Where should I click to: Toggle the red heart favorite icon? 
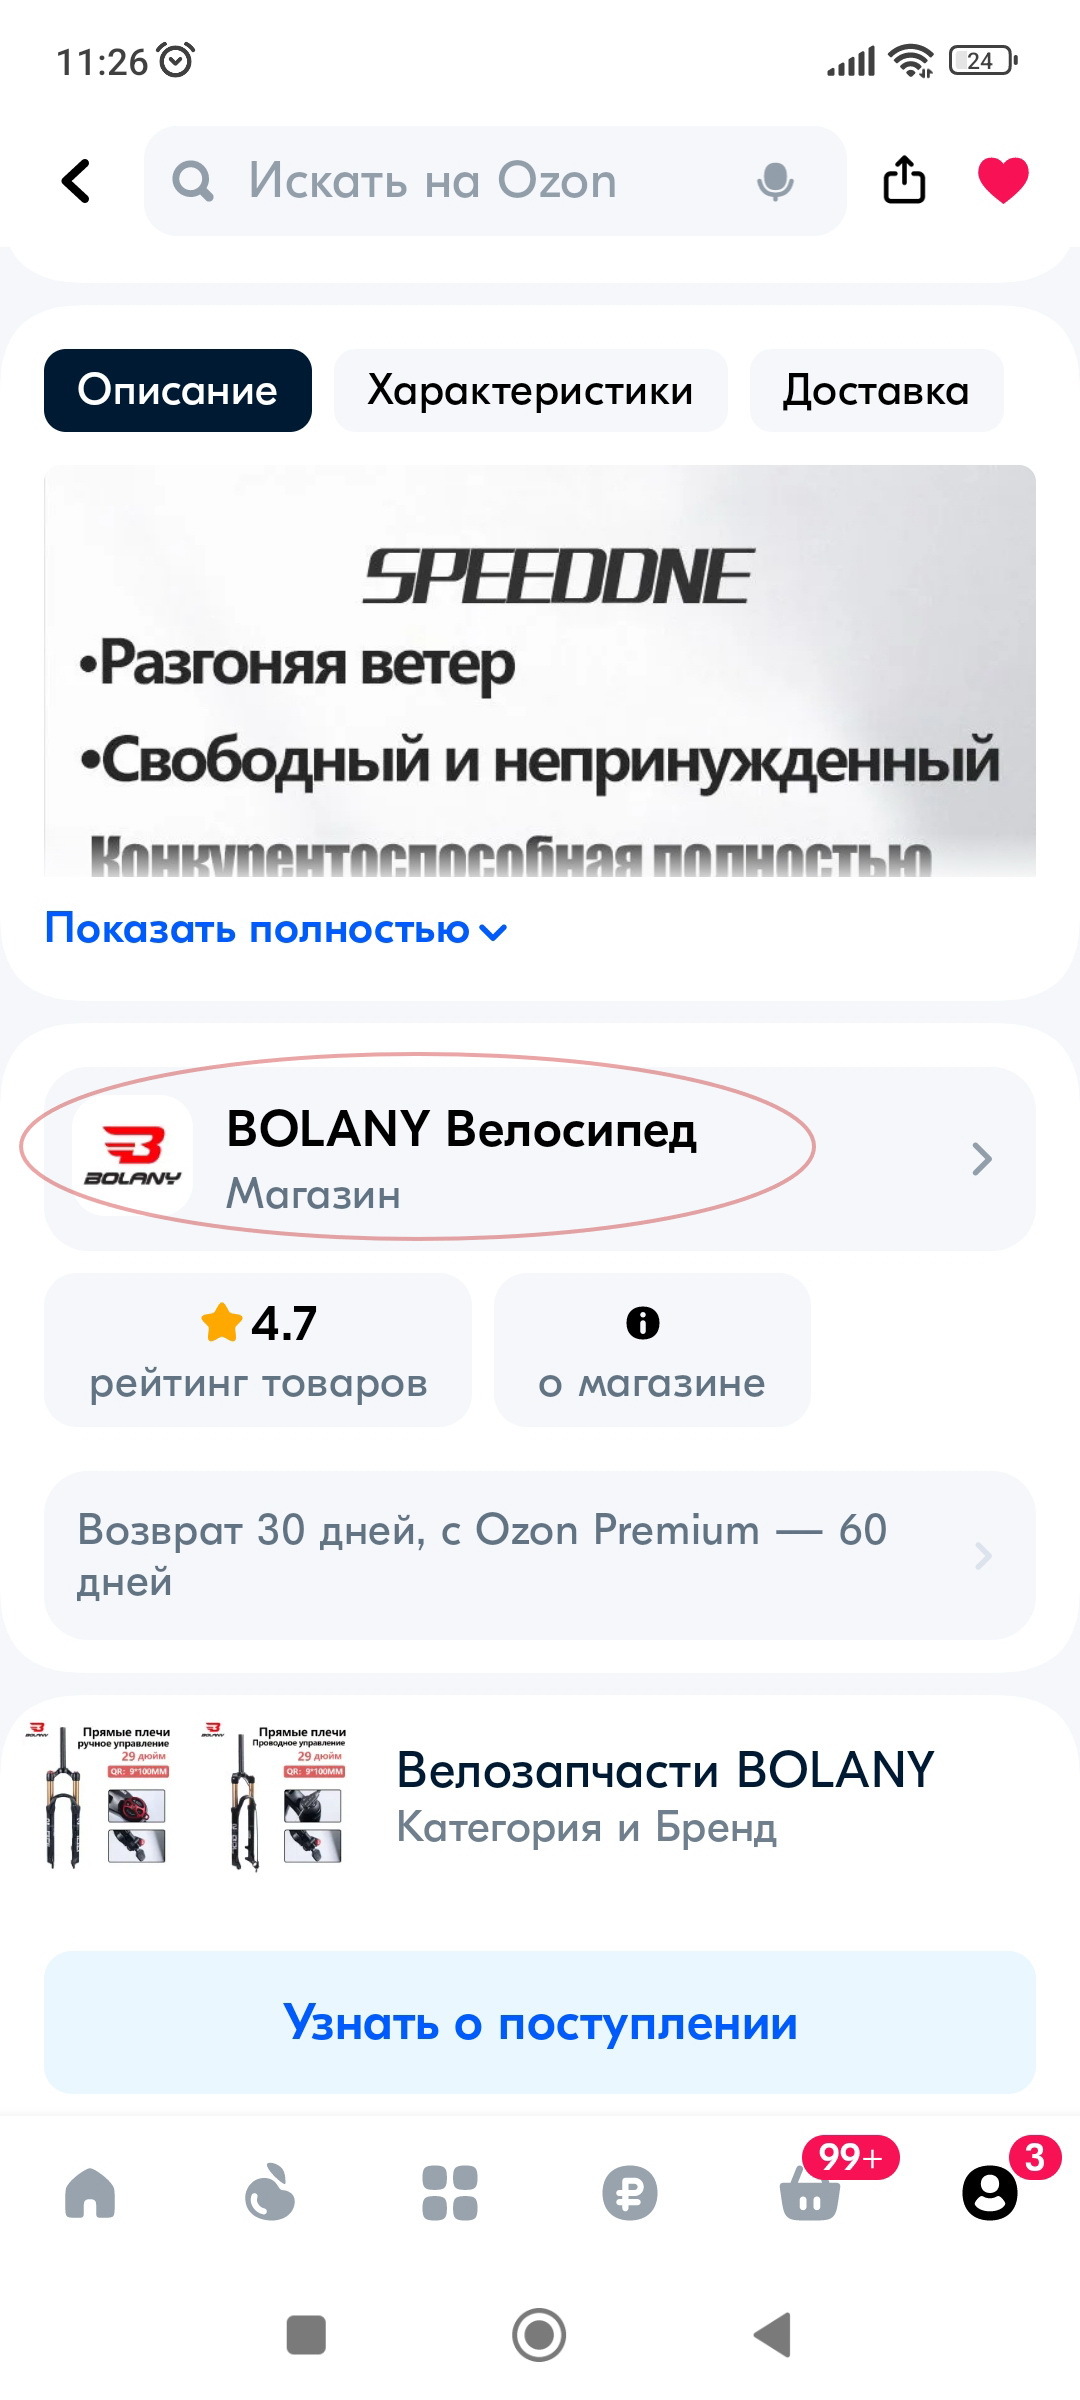point(1003,180)
